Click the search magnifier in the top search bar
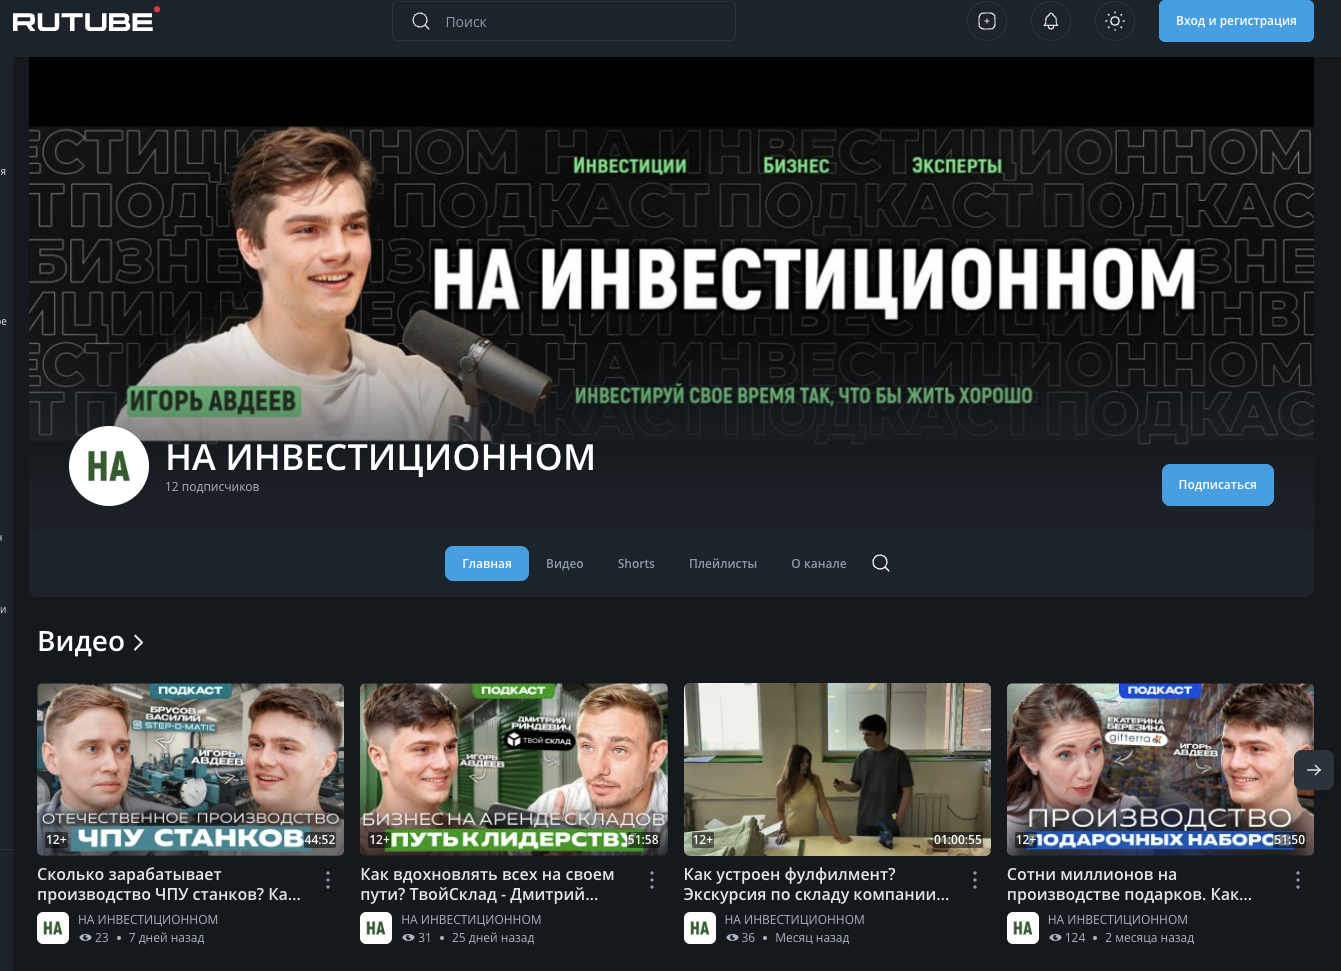This screenshot has width=1341, height=971. (421, 21)
